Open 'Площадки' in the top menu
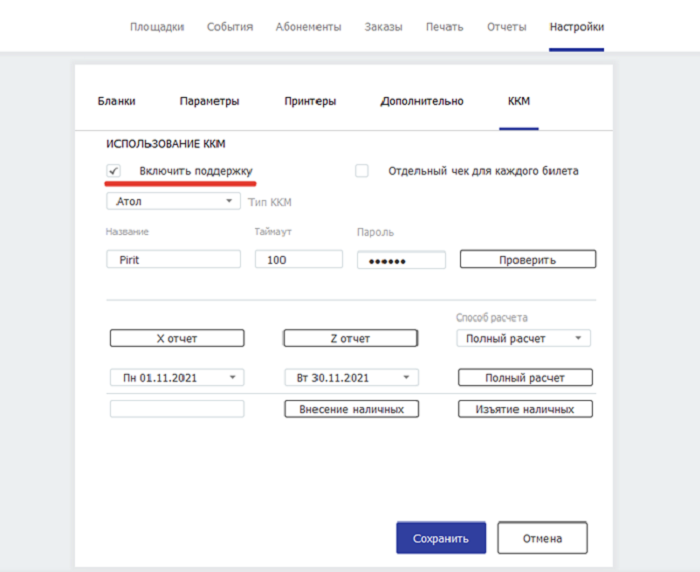The width and height of the screenshot is (700, 572). click(157, 26)
